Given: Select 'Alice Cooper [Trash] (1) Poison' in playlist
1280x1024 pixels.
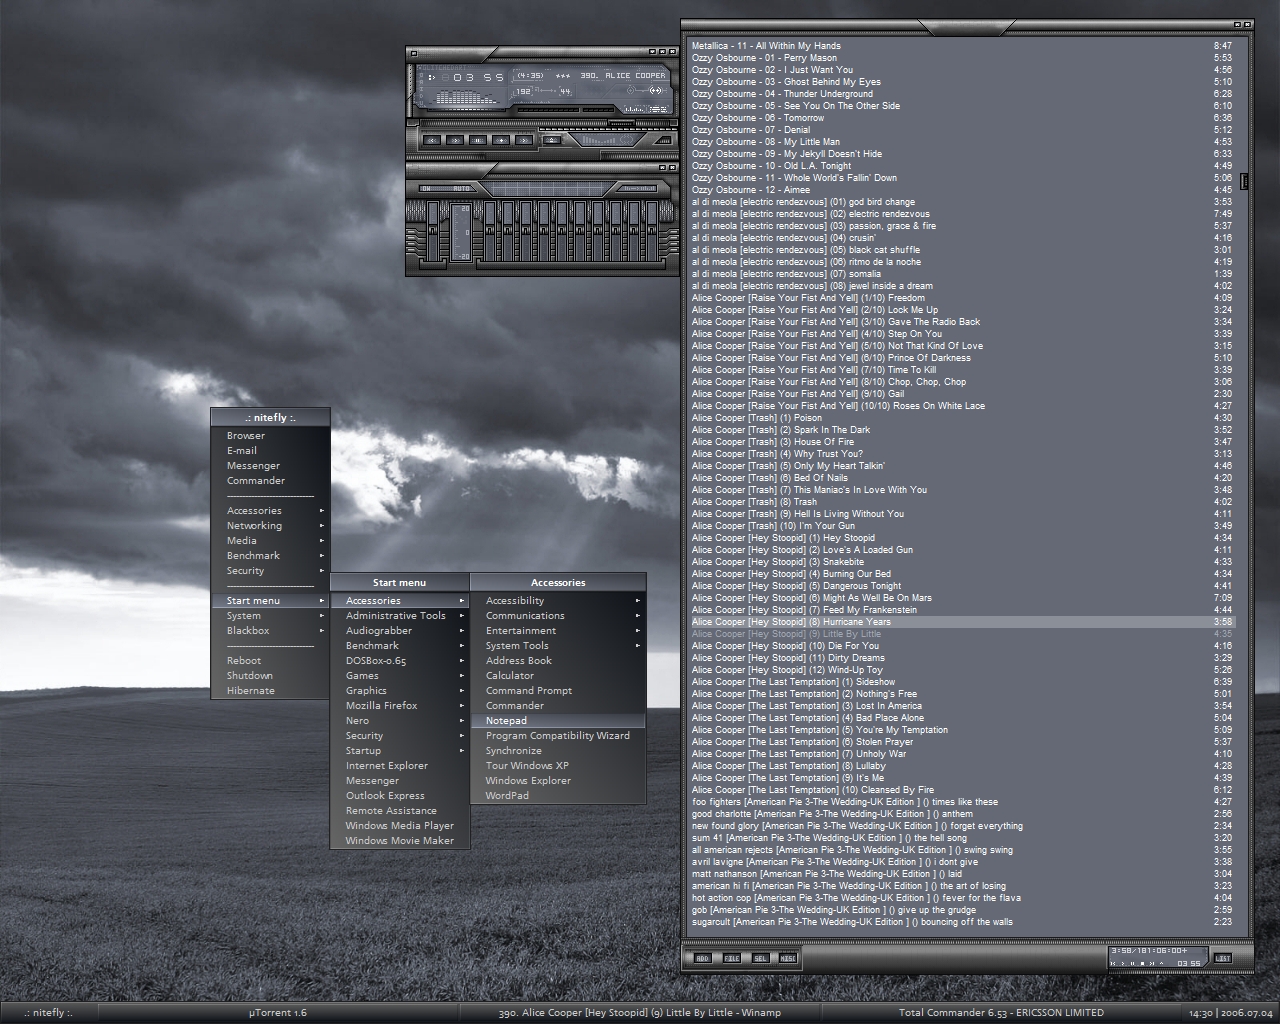Looking at the screenshot, I should click(x=962, y=418).
